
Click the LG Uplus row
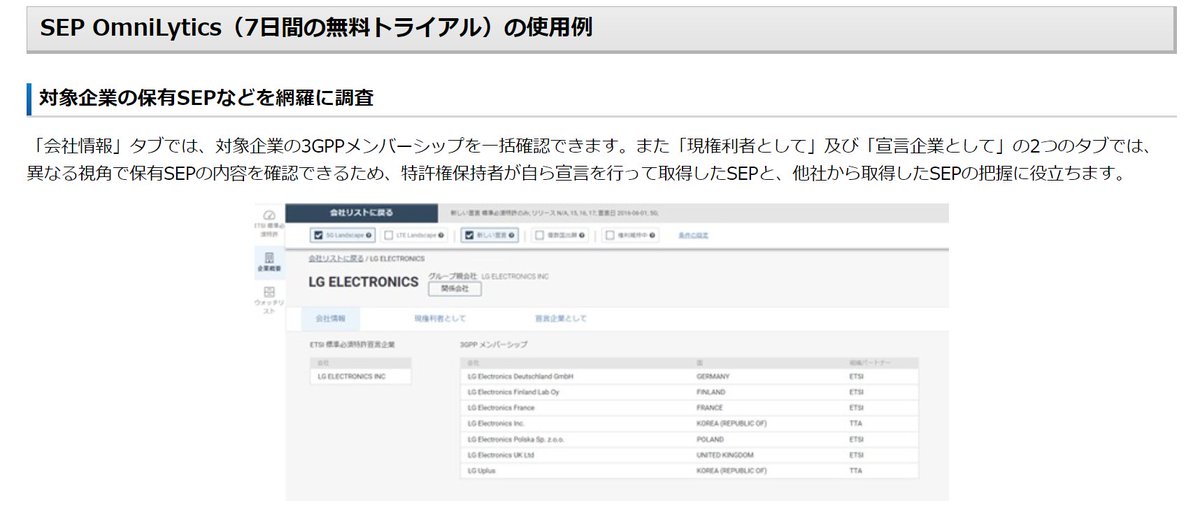pos(688,470)
